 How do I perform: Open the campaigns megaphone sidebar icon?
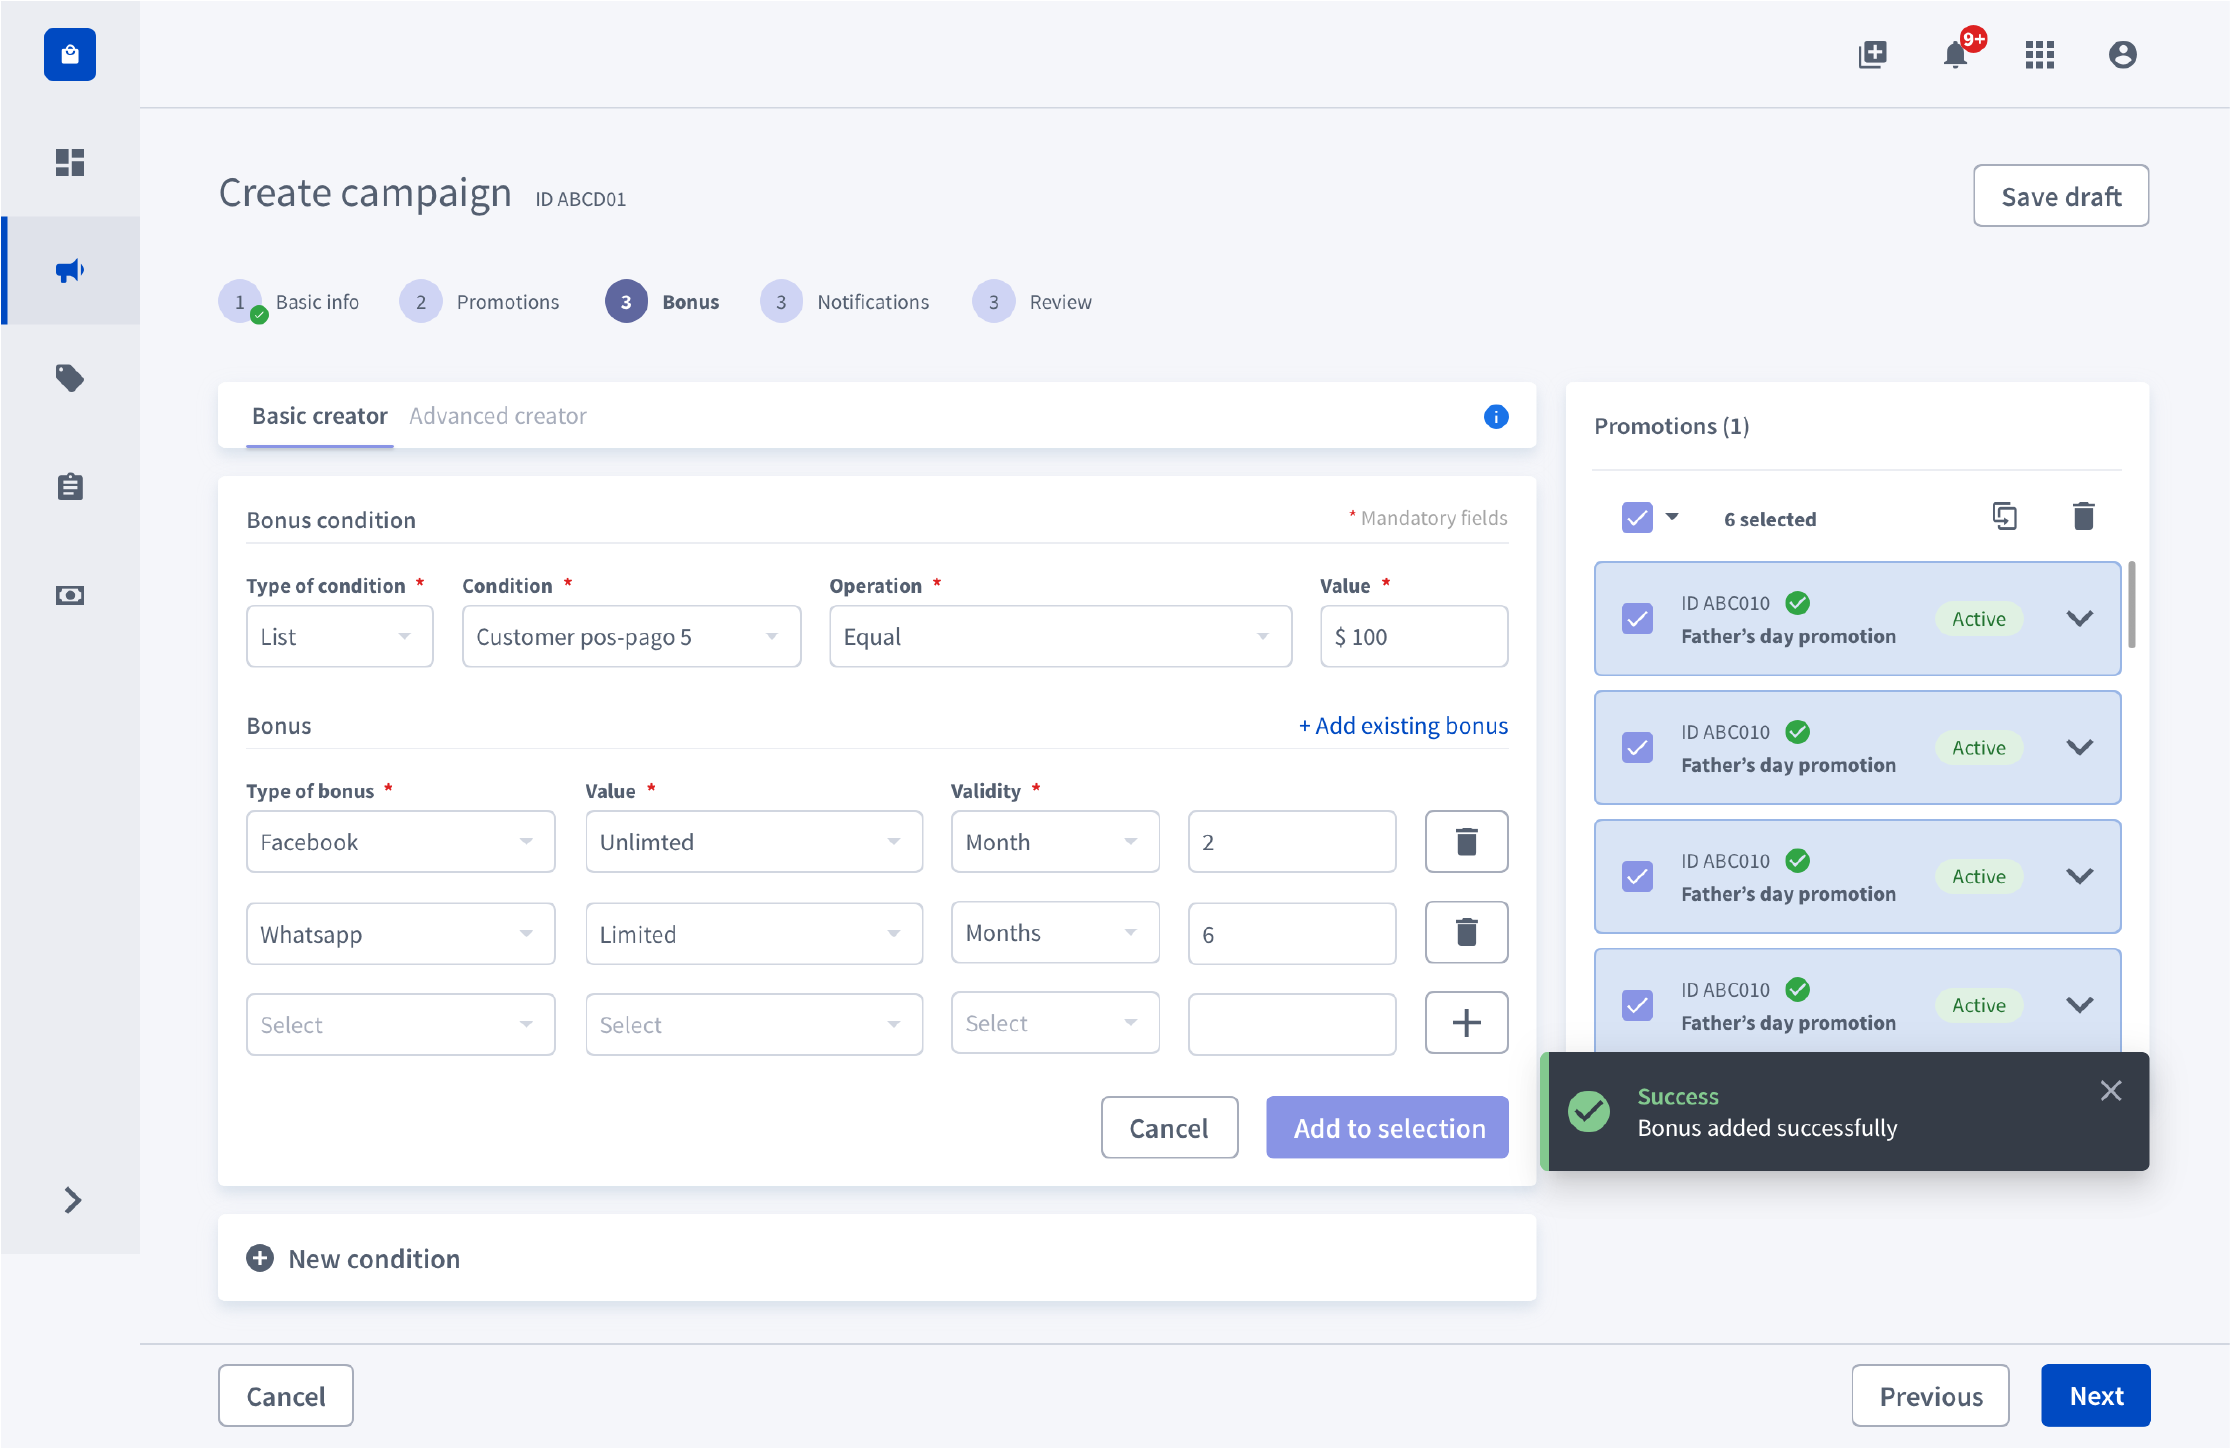(x=70, y=270)
